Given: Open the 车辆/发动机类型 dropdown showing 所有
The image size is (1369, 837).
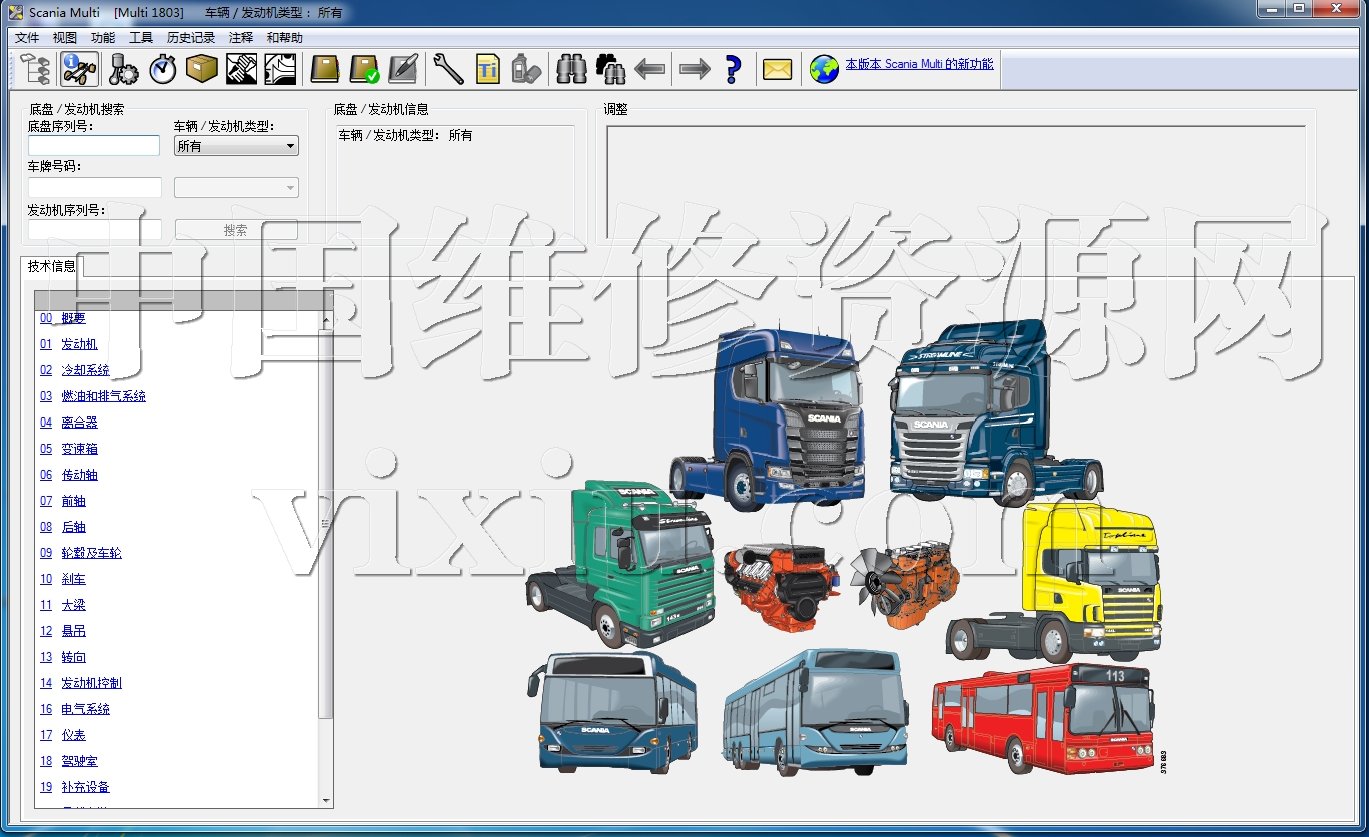Looking at the screenshot, I should pyautogui.click(x=236, y=146).
